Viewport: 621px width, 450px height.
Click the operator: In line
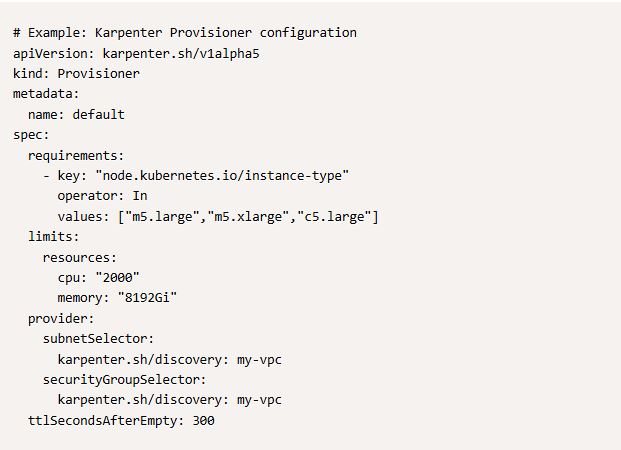pyautogui.click(x=102, y=196)
